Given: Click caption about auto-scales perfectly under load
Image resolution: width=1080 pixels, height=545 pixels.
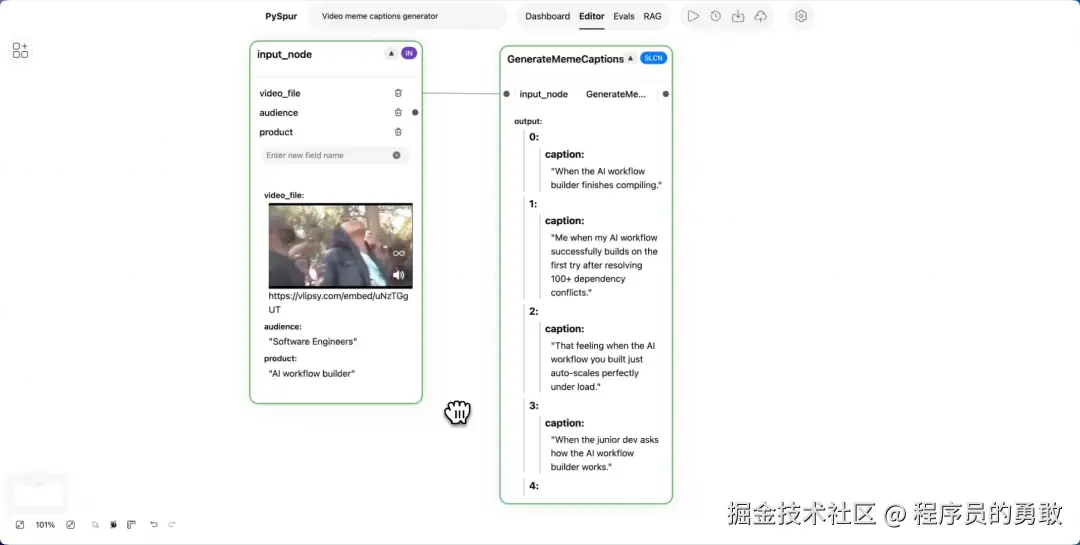Looking at the screenshot, I should 603,367.
